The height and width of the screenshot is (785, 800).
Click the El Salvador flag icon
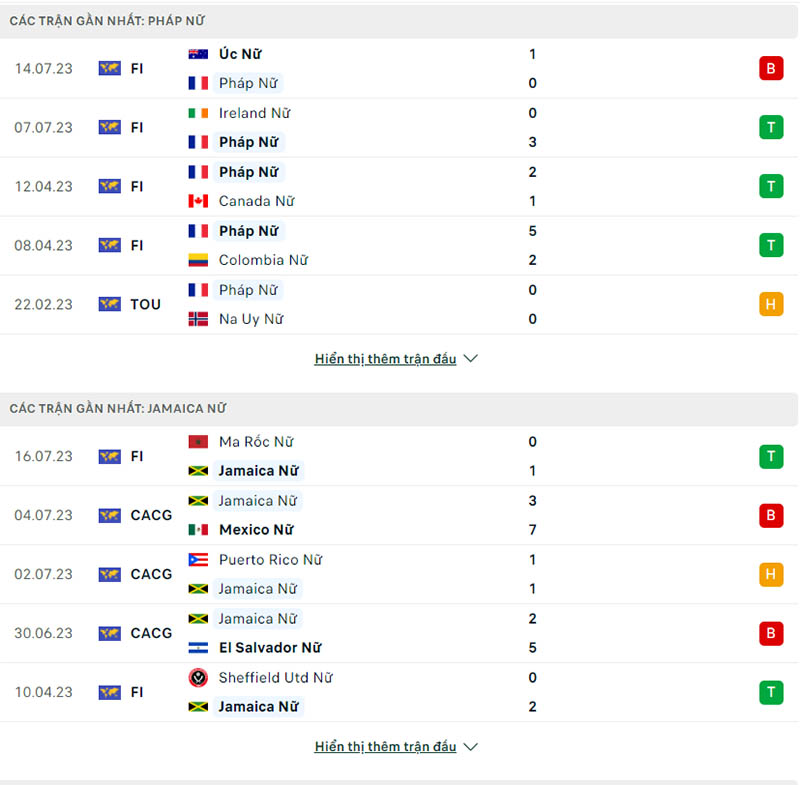pos(198,648)
